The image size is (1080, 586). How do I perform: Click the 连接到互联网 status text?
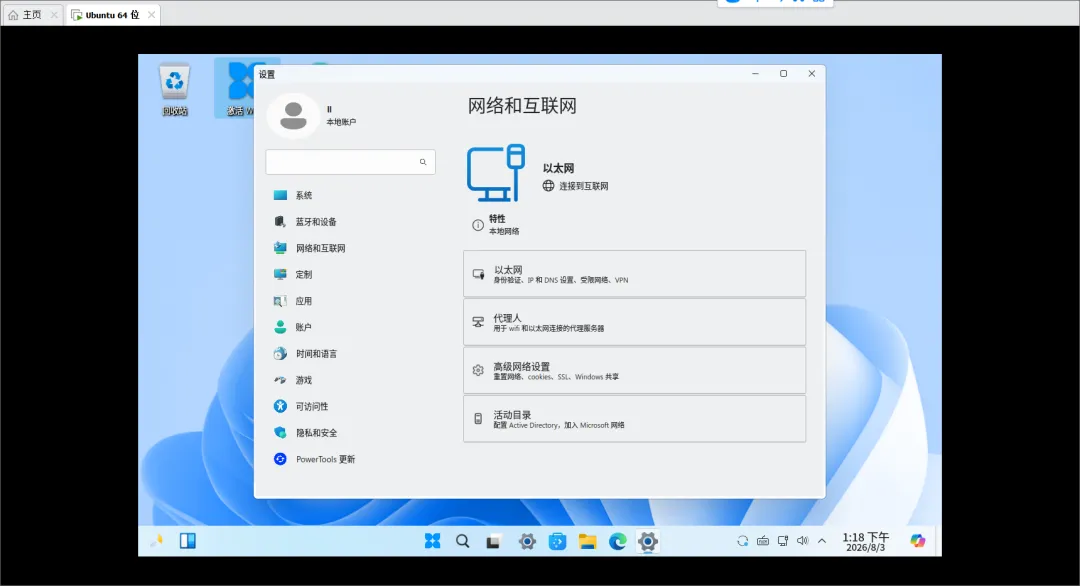click(583, 186)
